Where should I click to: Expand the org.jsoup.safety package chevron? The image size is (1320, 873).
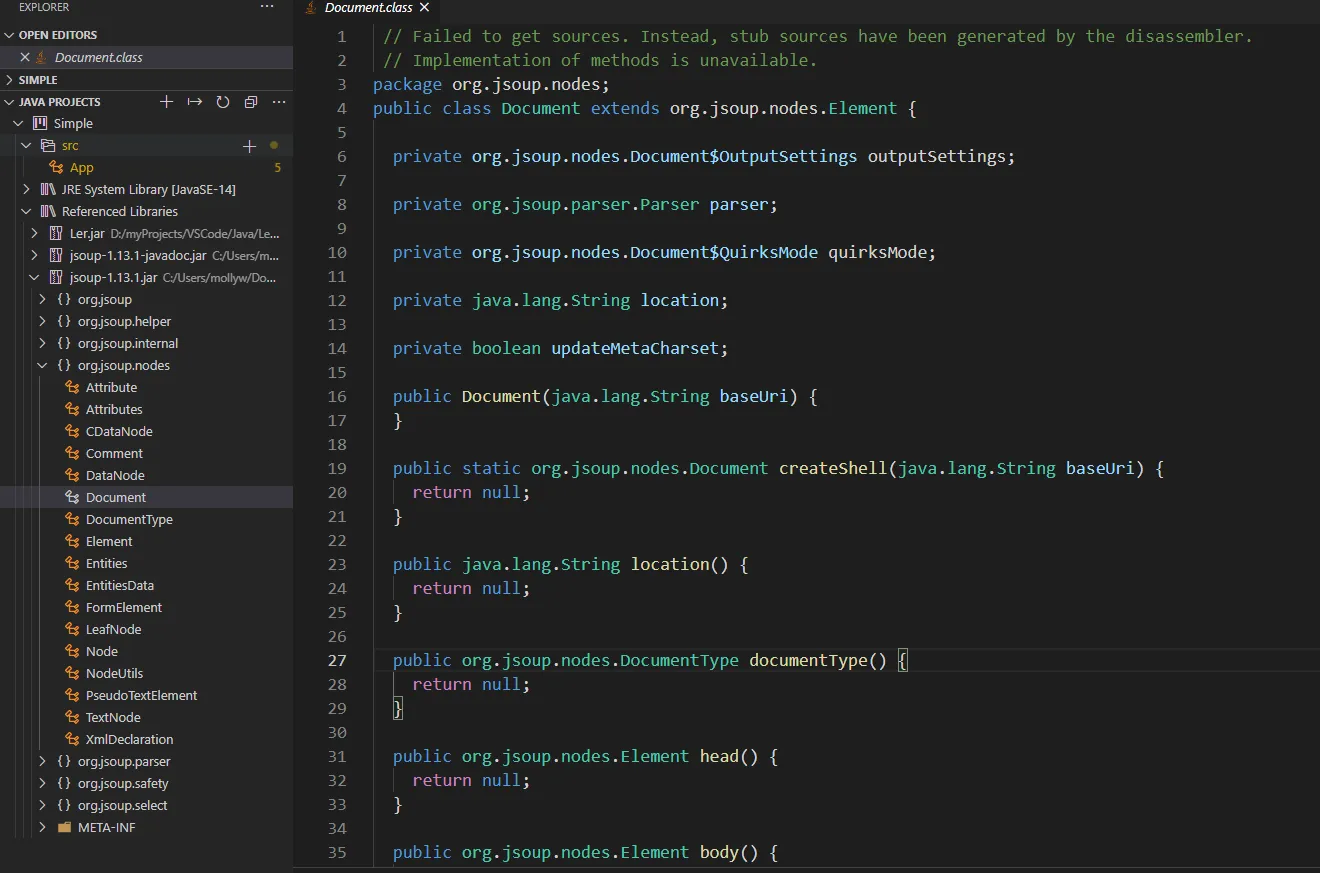click(x=42, y=784)
